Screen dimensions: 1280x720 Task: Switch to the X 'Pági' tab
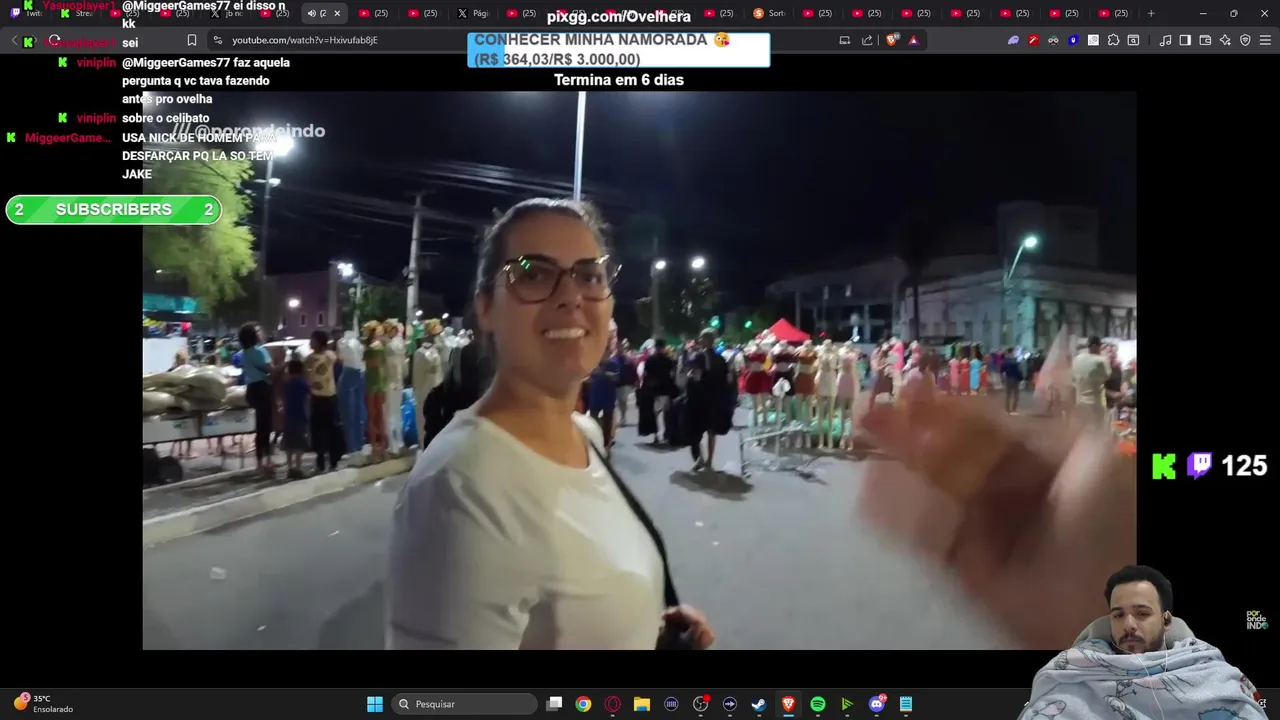pos(474,13)
